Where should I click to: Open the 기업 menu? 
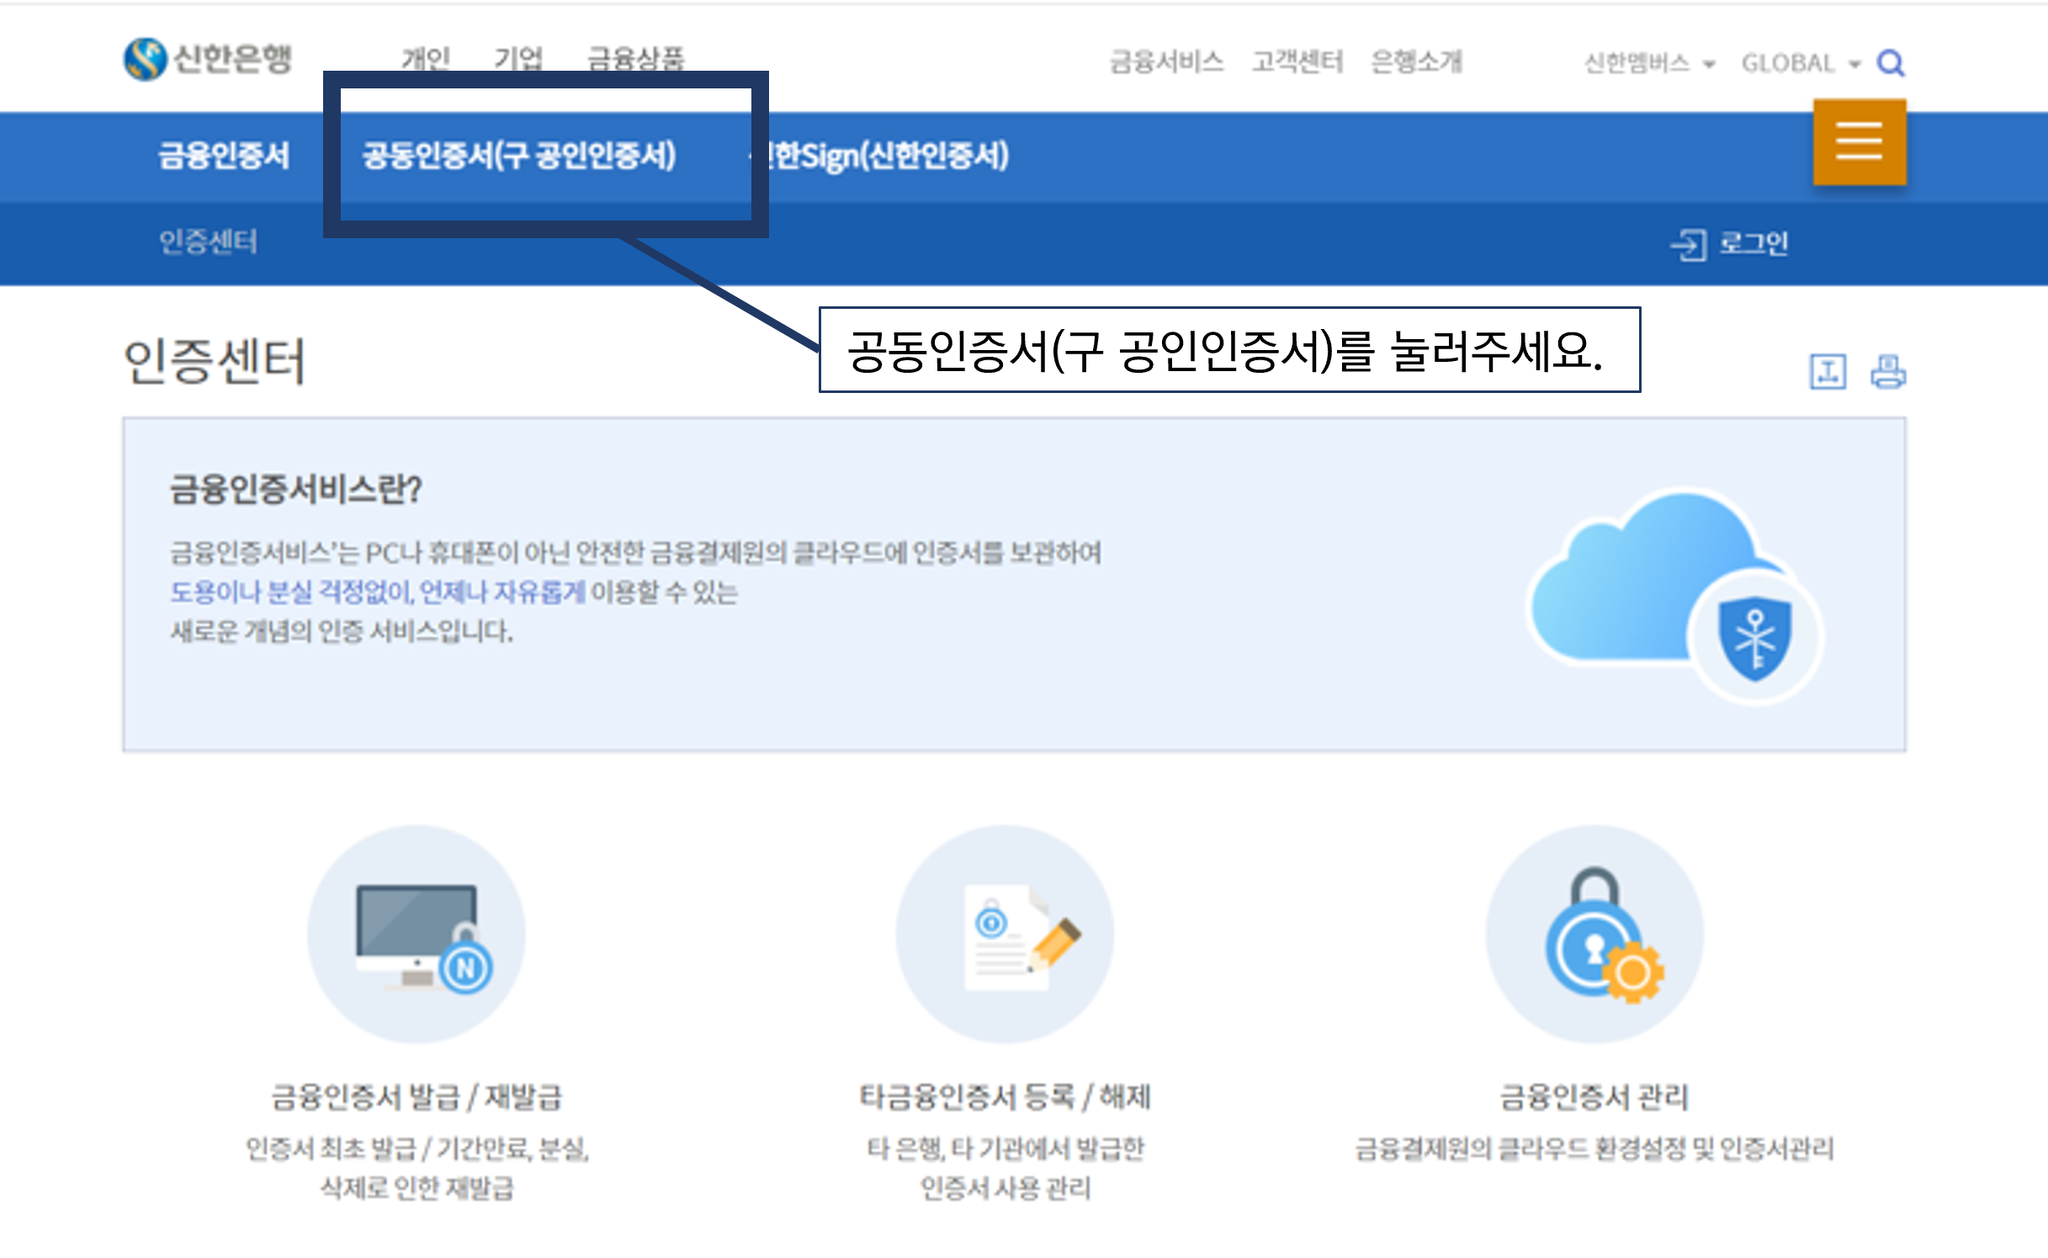(518, 58)
